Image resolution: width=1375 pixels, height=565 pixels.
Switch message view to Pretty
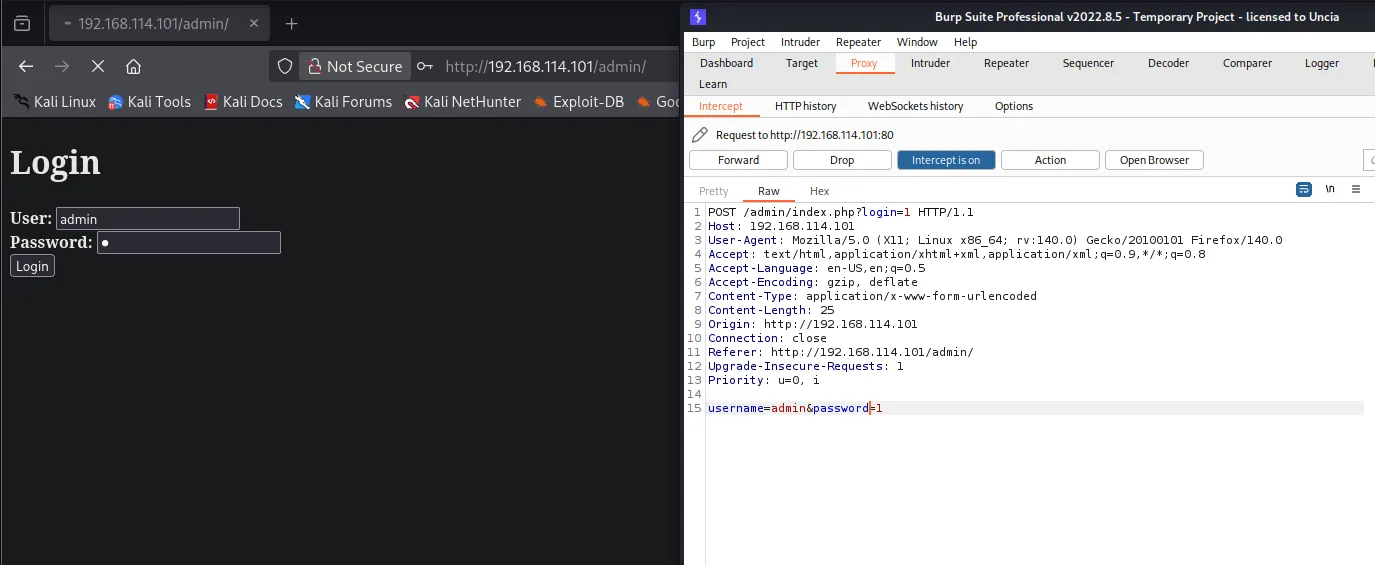[714, 191]
